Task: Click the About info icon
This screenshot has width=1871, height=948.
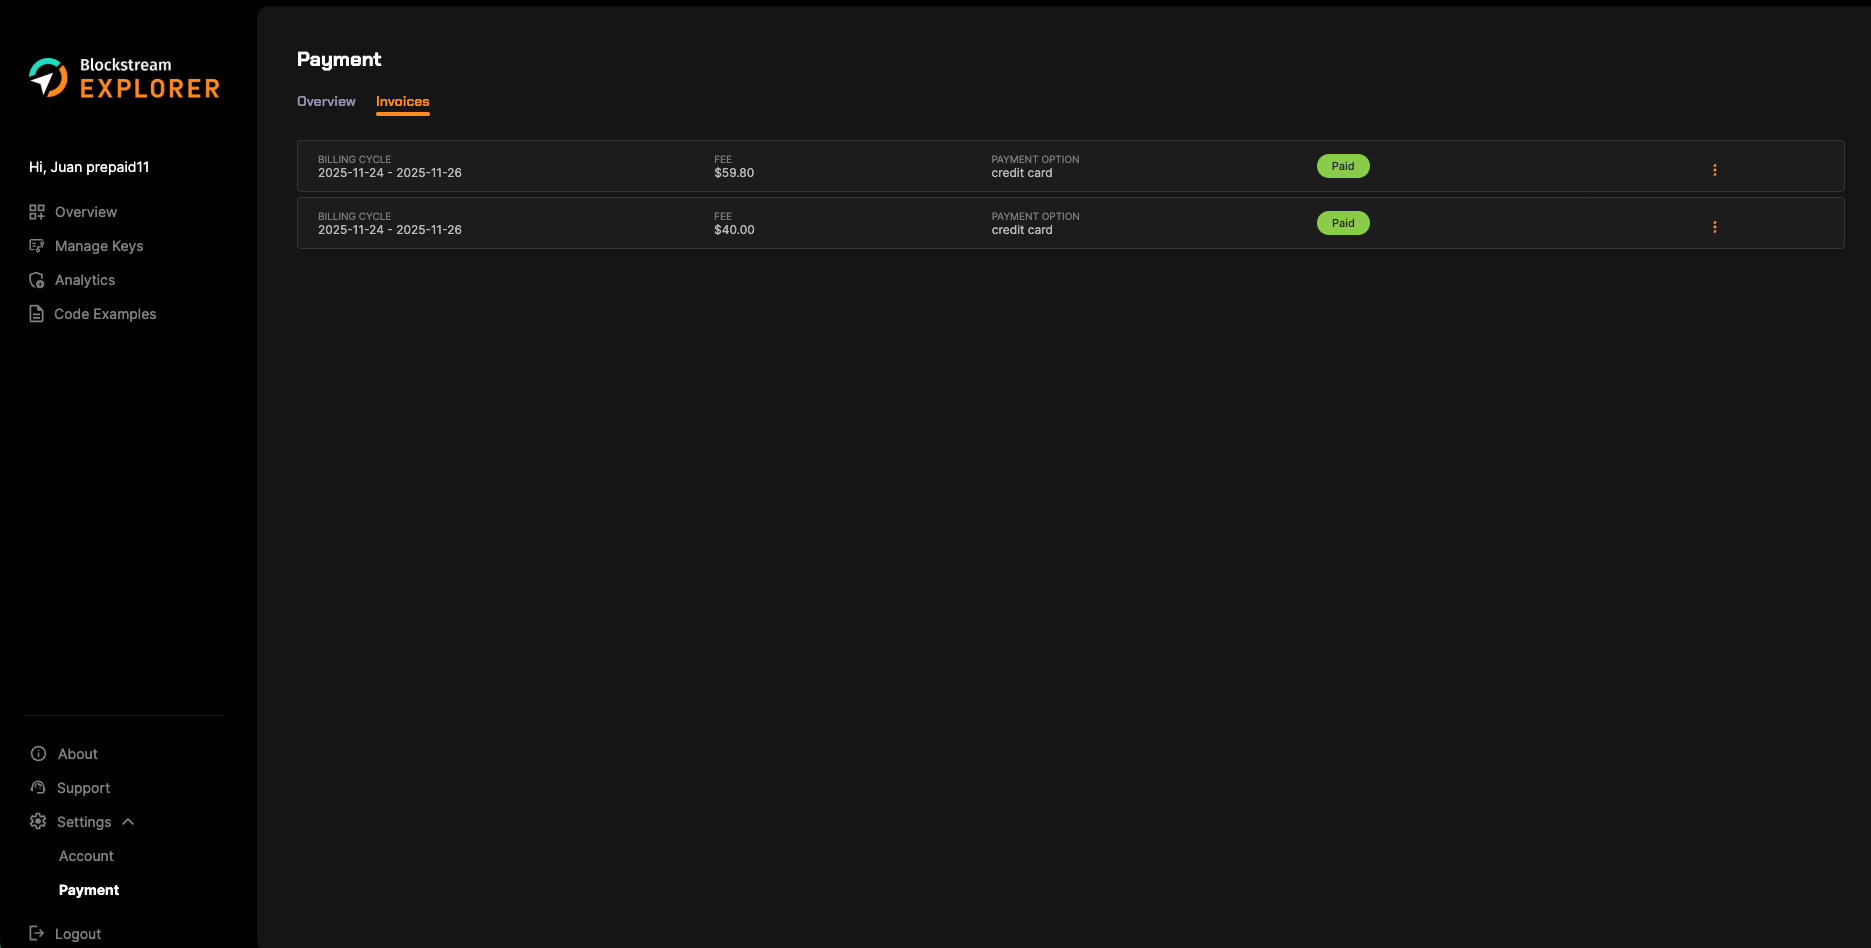Action: [37, 753]
